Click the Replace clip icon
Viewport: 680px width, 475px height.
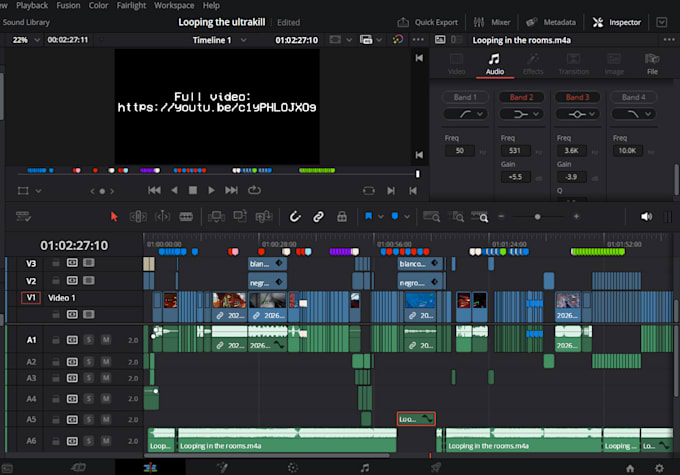(x=264, y=216)
